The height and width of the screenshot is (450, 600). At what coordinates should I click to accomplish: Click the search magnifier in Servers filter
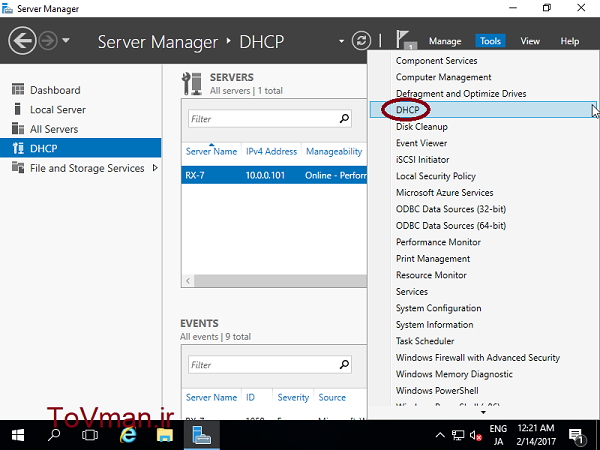pos(344,119)
